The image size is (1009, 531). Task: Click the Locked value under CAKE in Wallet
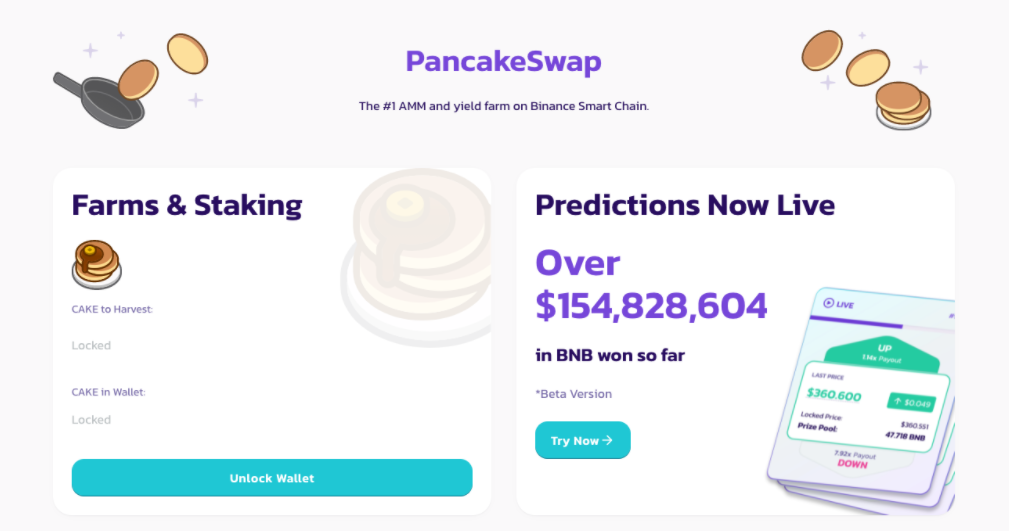tap(91, 420)
